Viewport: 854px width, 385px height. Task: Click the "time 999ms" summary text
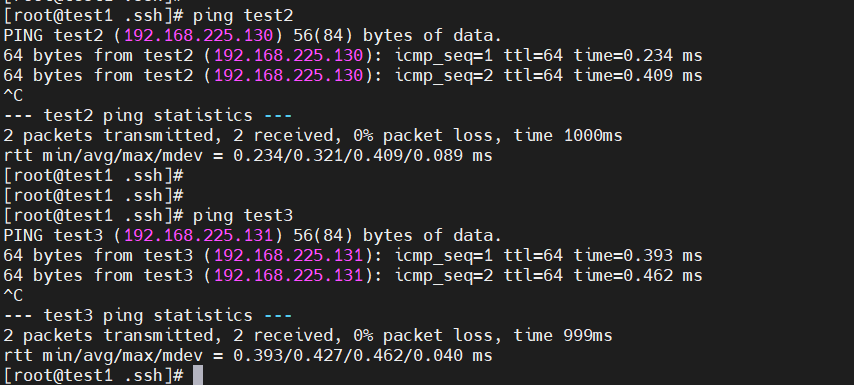tap(563, 335)
